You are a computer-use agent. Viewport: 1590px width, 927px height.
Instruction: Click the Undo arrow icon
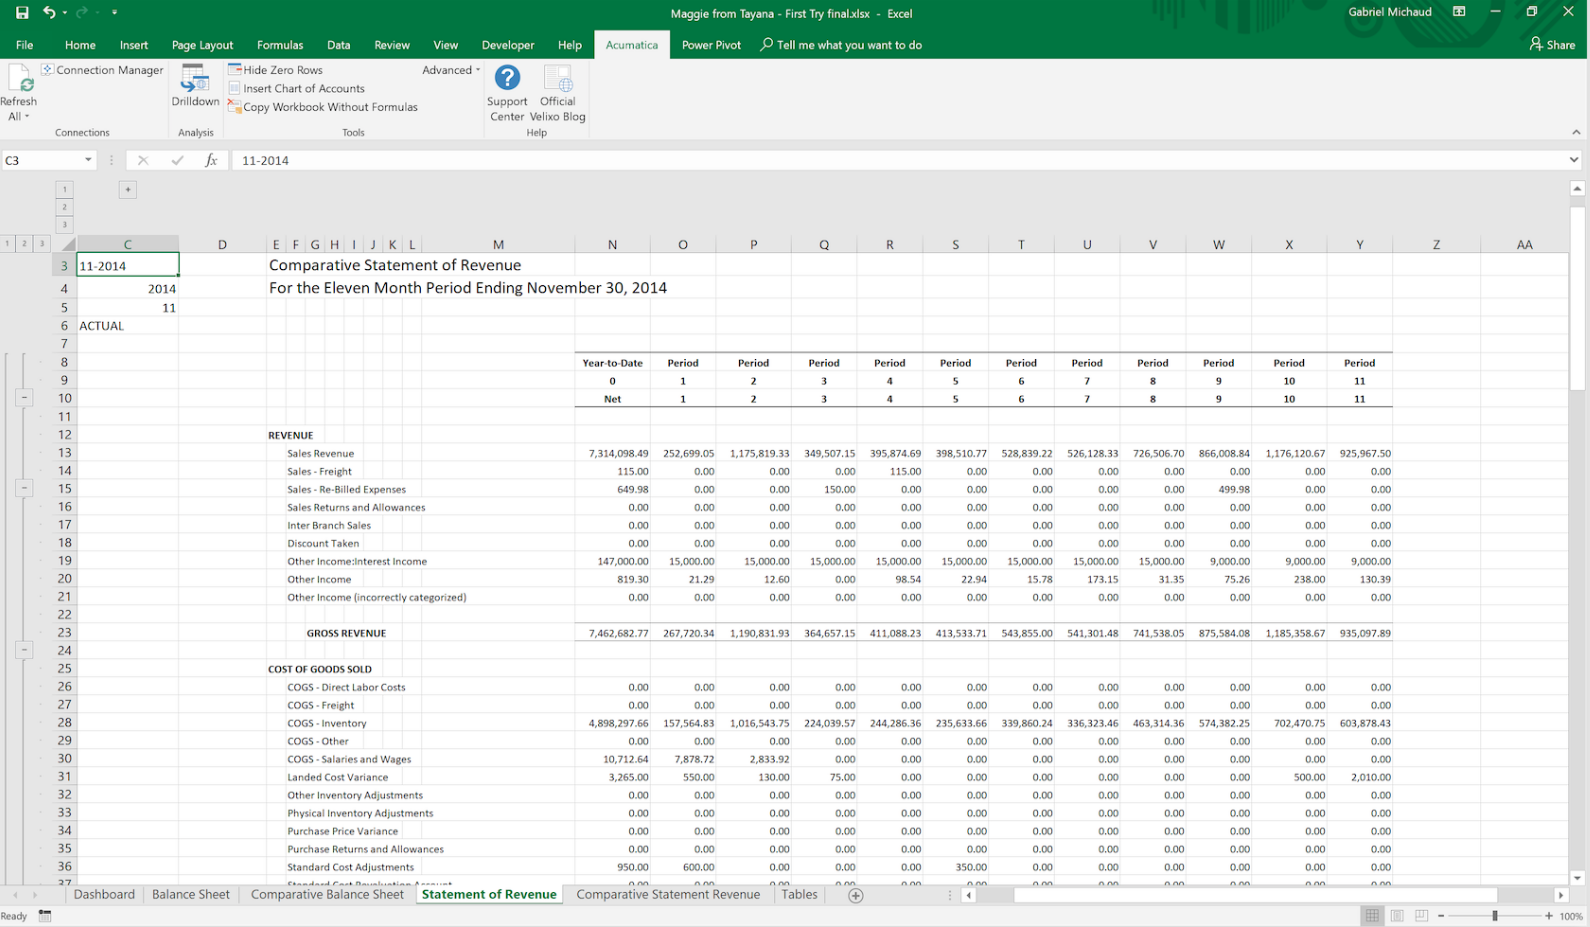49,13
